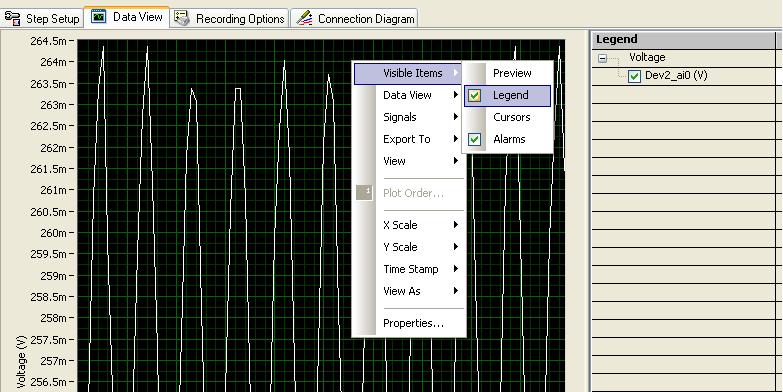Uncheck the Legend visible item

[507, 95]
